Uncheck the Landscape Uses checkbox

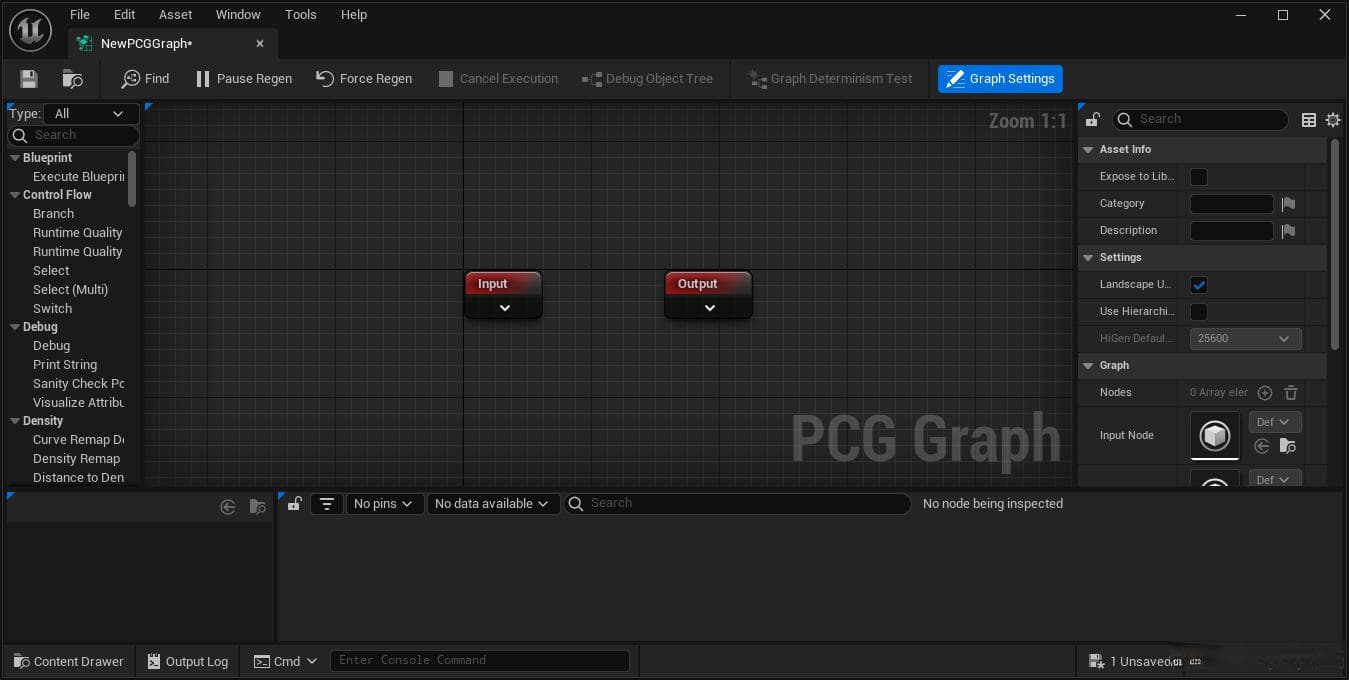[1198, 285]
